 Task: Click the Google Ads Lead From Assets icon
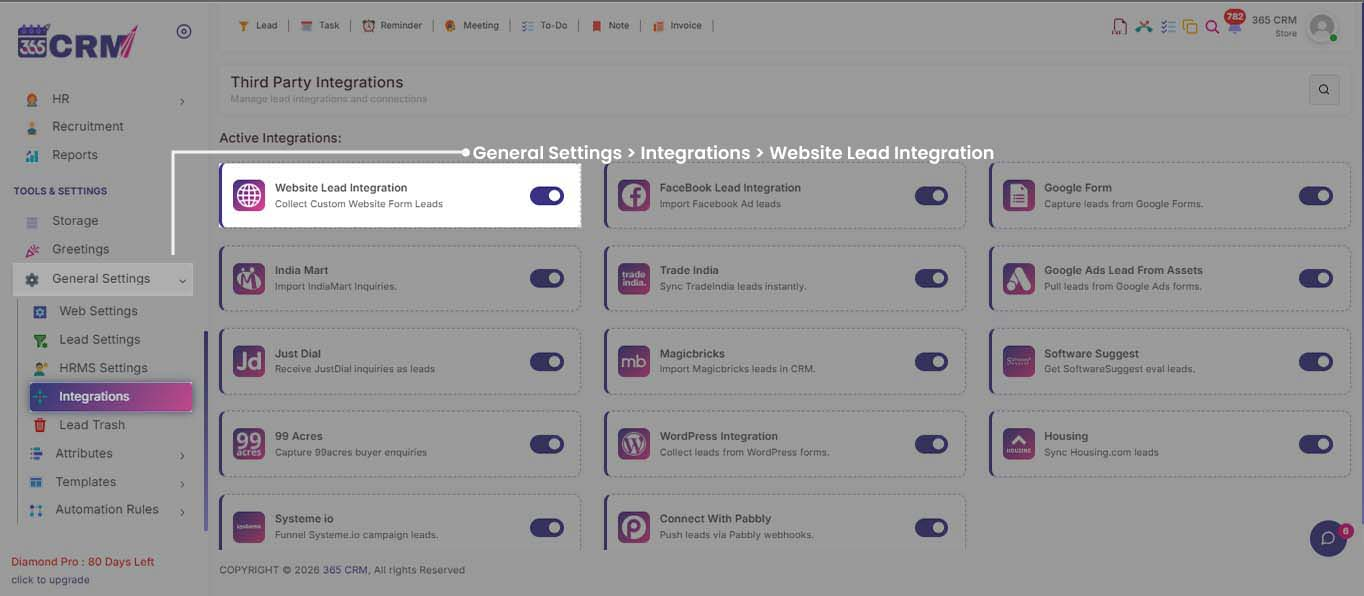click(x=1019, y=278)
